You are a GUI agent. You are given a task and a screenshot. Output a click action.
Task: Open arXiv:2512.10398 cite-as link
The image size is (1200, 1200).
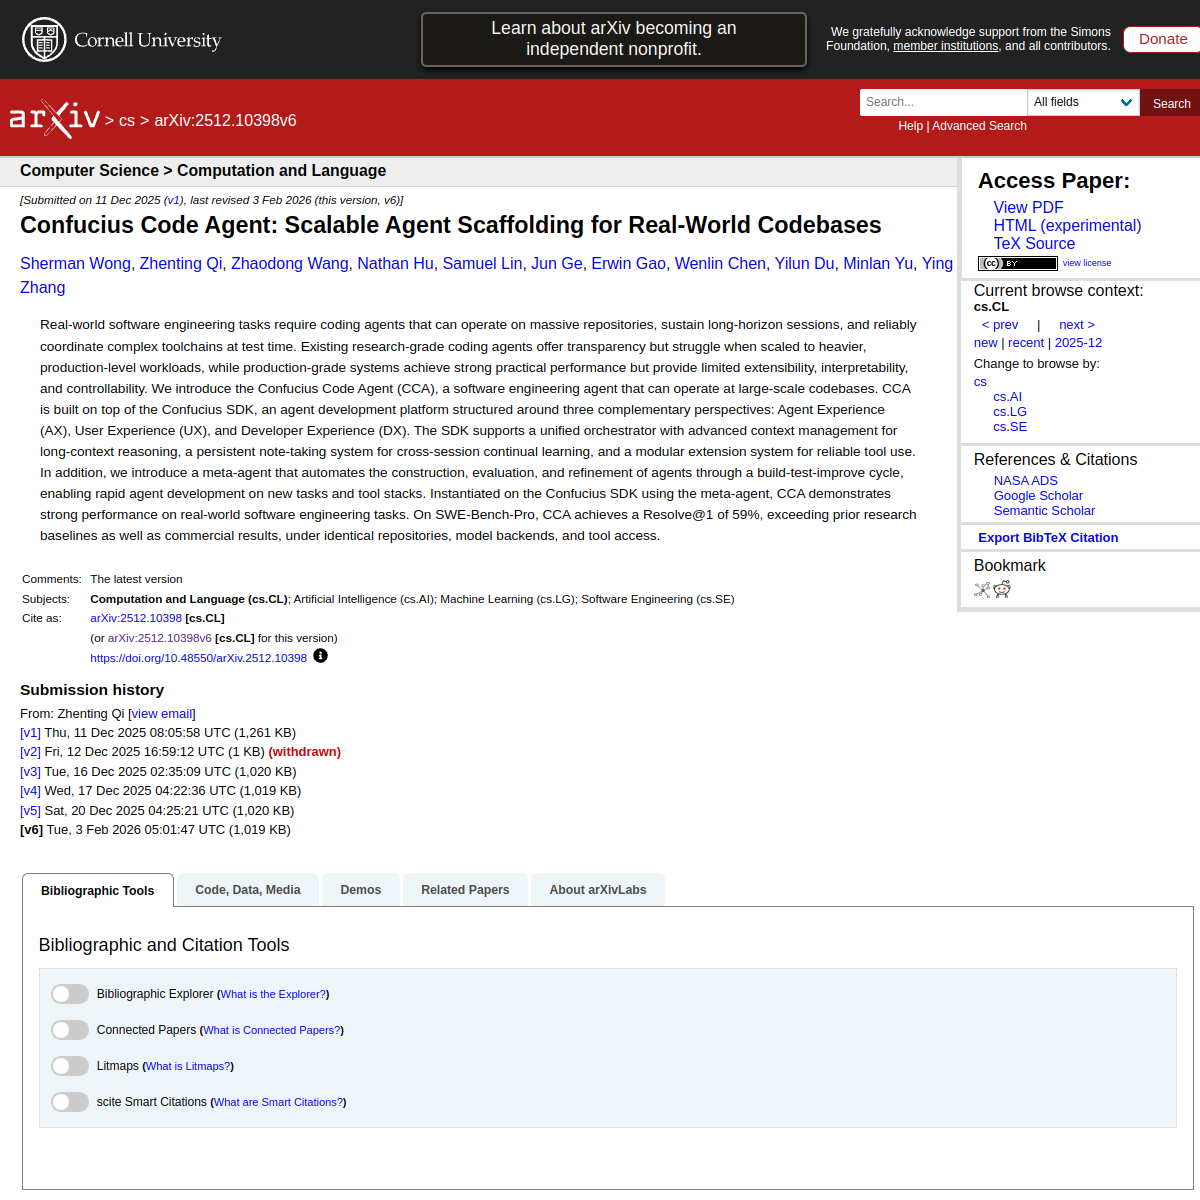[x=136, y=618]
